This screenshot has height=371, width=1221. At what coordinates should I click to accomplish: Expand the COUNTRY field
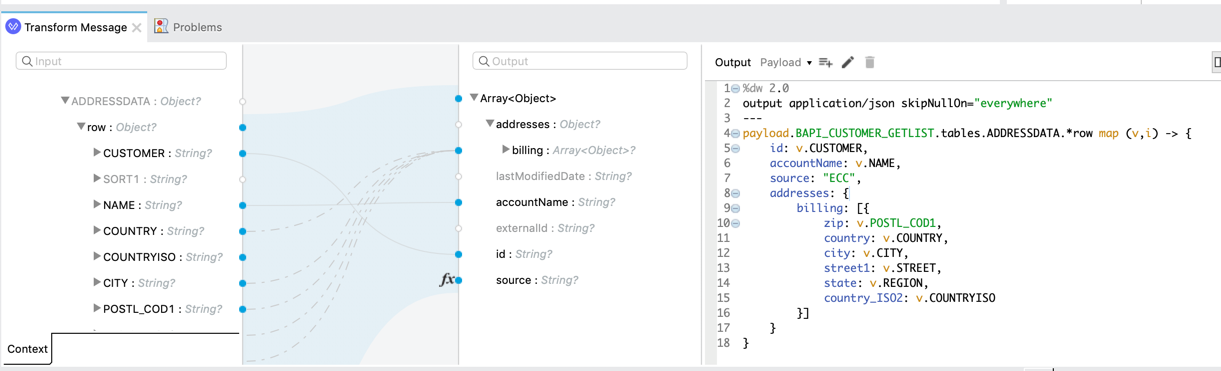tap(97, 231)
